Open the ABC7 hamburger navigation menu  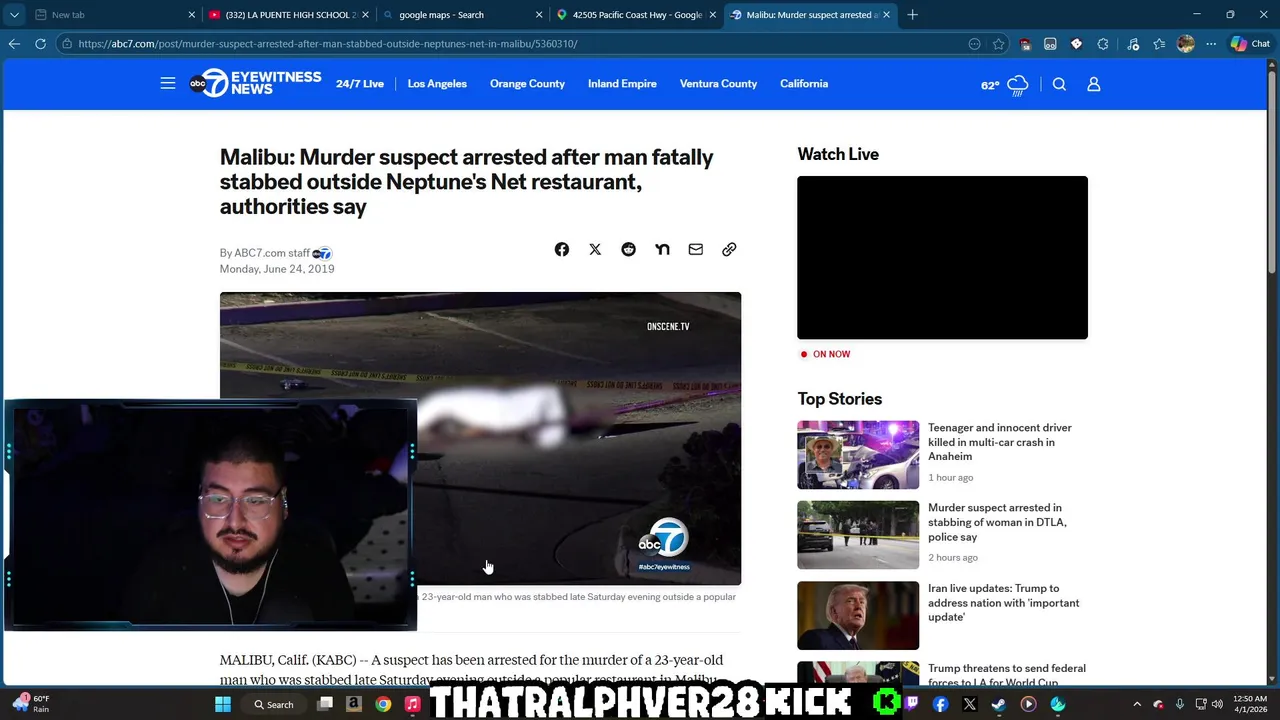click(x=168, y=84)
